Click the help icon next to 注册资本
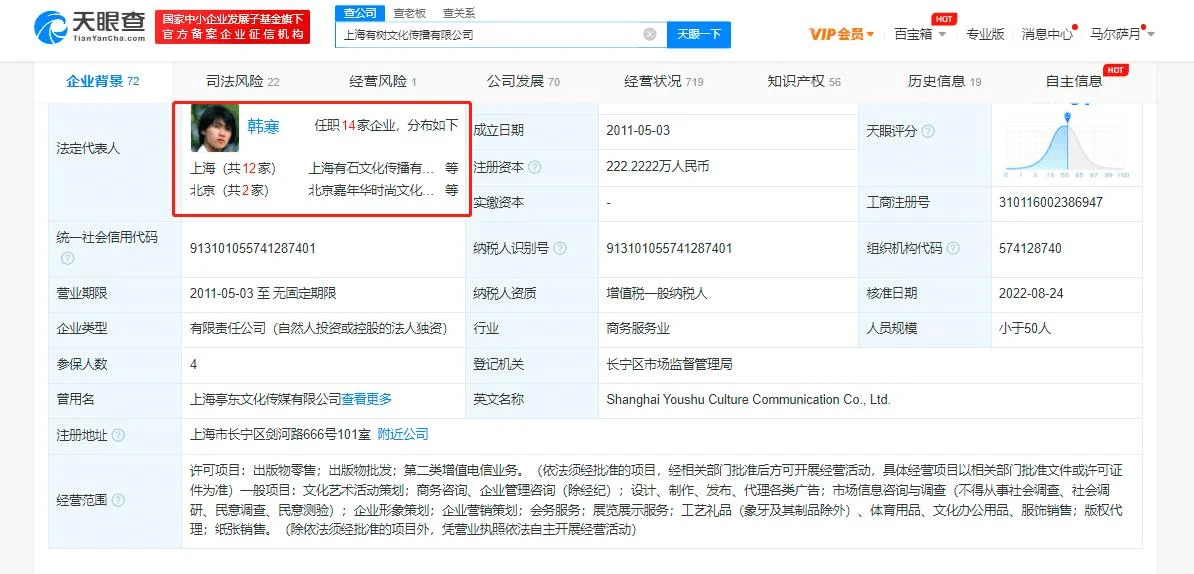This screenshot has height=574, width=1194. (x=535, y=167)
